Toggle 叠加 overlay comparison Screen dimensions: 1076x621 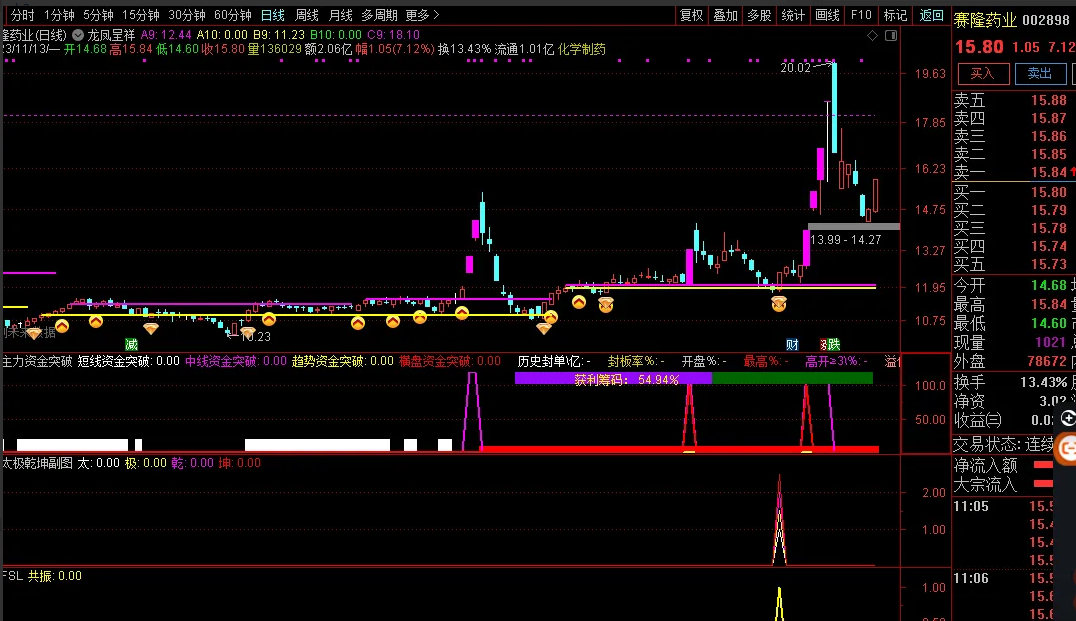725,15
